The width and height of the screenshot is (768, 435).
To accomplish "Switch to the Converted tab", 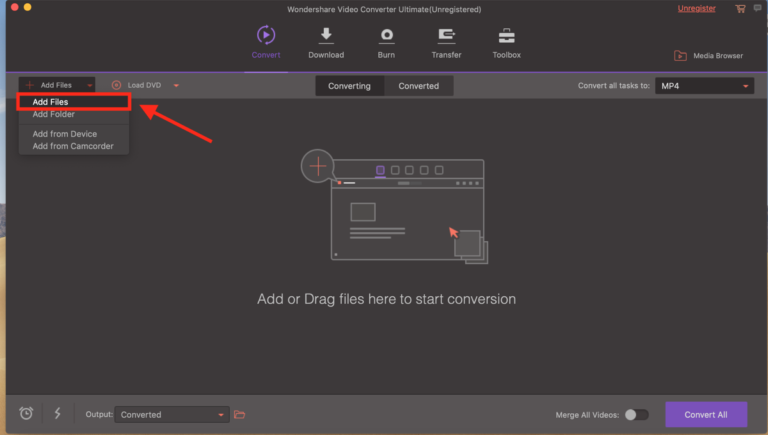I will (418, 86).
